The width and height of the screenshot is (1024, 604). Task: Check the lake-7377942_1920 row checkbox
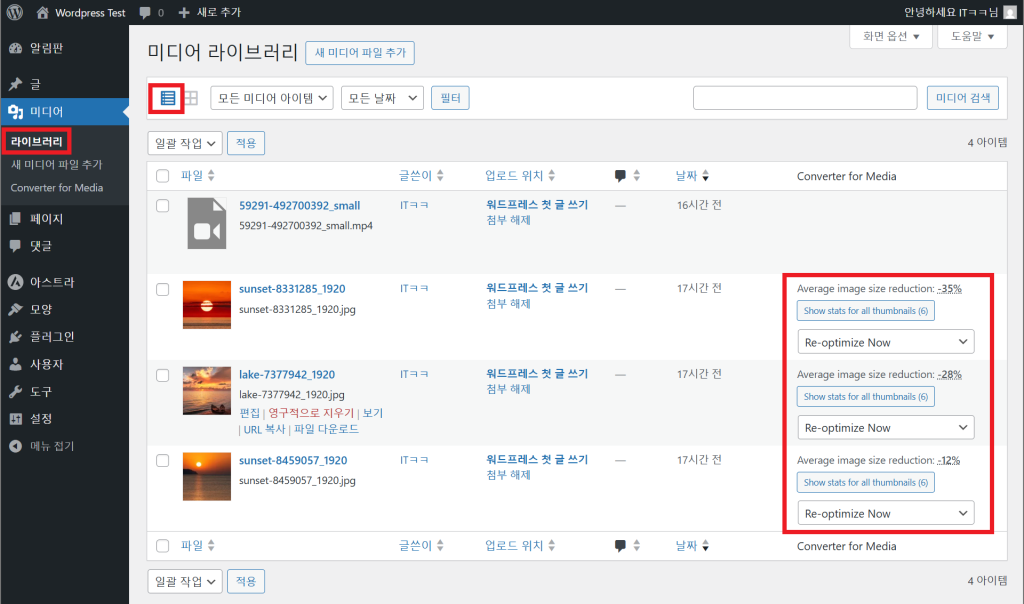click(163, 375)
